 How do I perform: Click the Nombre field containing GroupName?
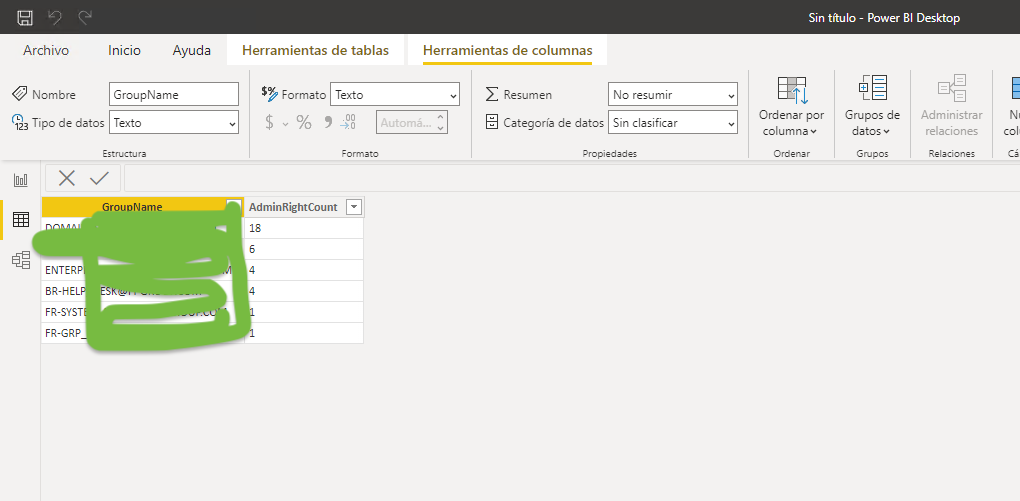pos(174,94)
